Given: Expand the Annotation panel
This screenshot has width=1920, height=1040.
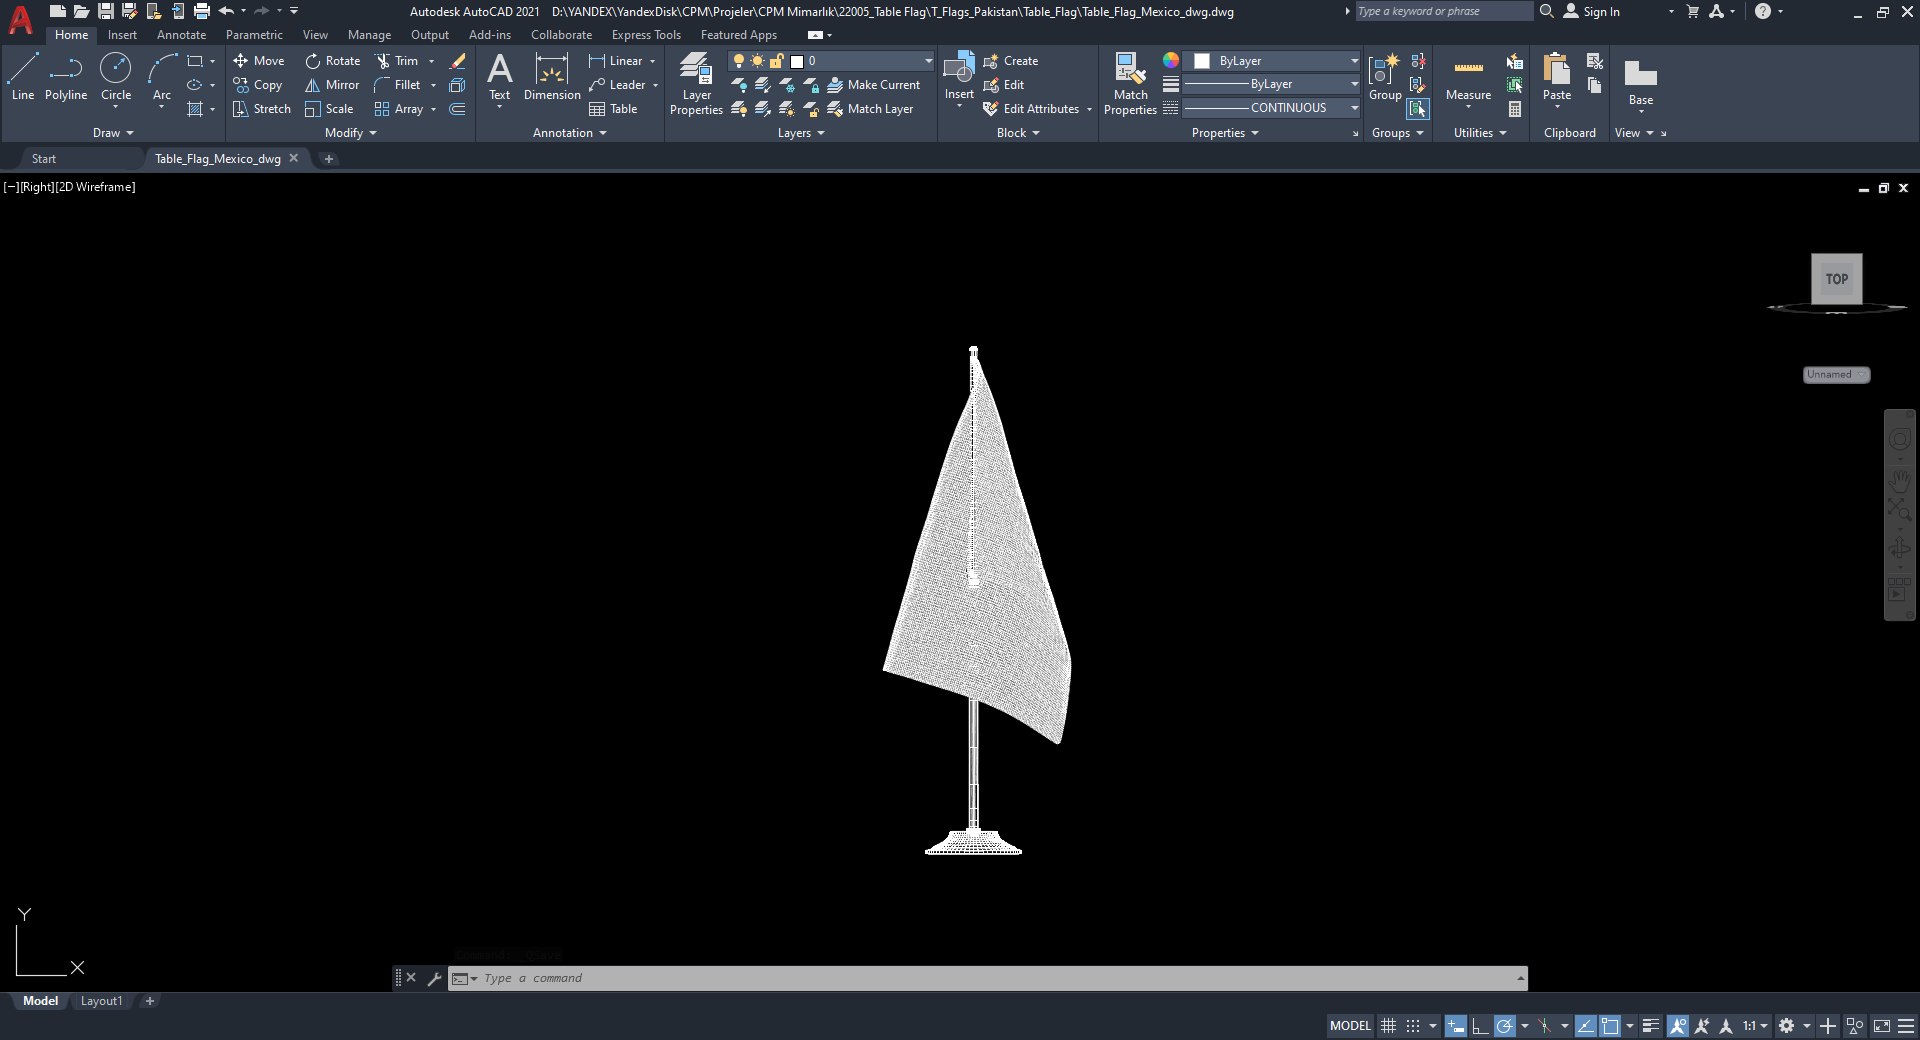Looking at the screenshot, I should 570,133.
